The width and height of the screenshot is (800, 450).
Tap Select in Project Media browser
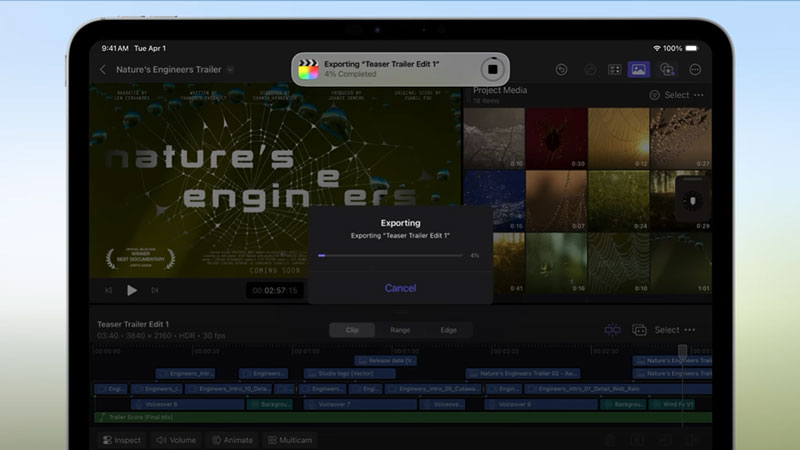point(677,95)
